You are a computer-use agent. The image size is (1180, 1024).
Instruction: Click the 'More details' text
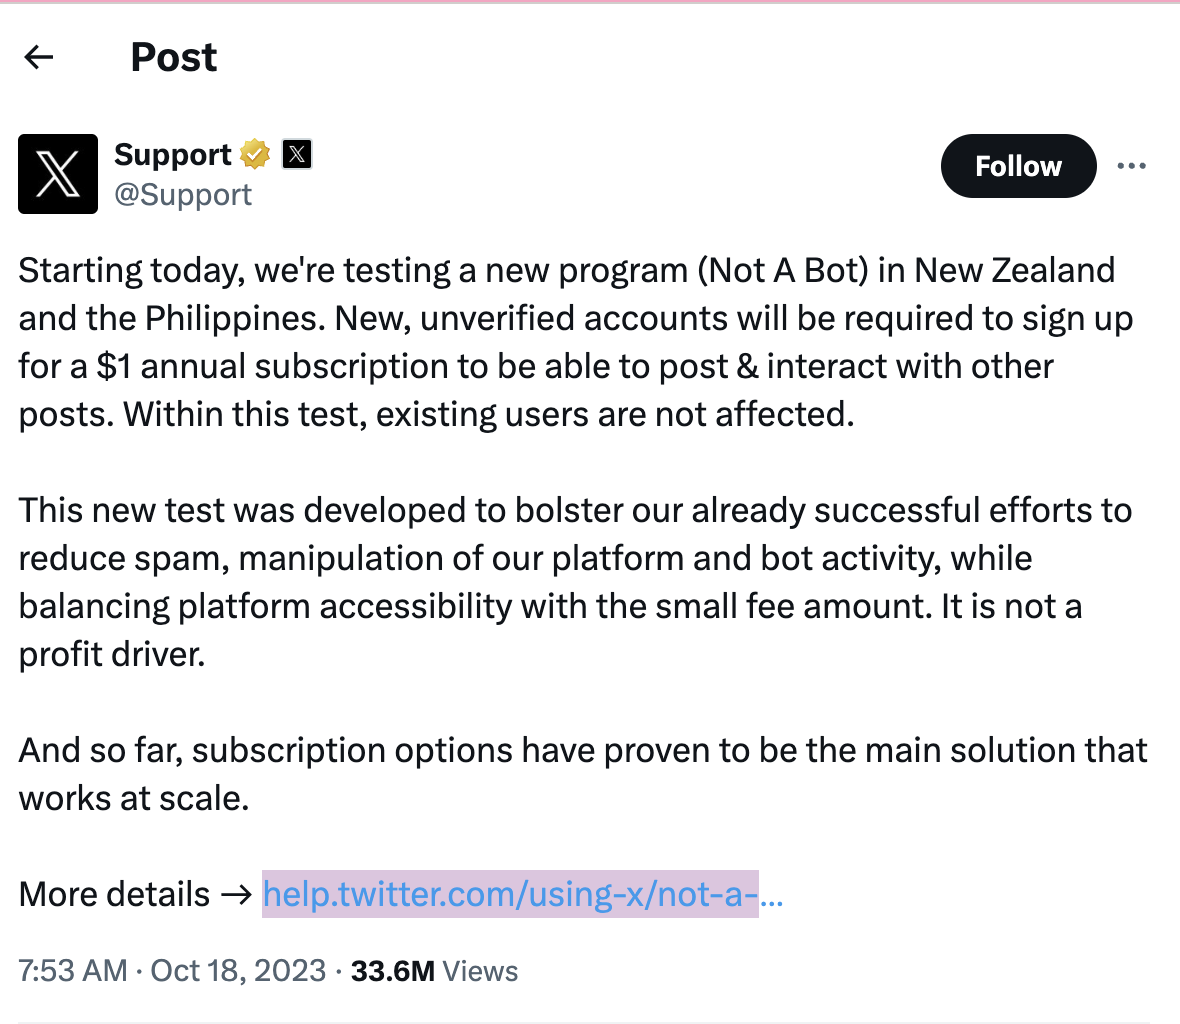click(x=114, y=894)
